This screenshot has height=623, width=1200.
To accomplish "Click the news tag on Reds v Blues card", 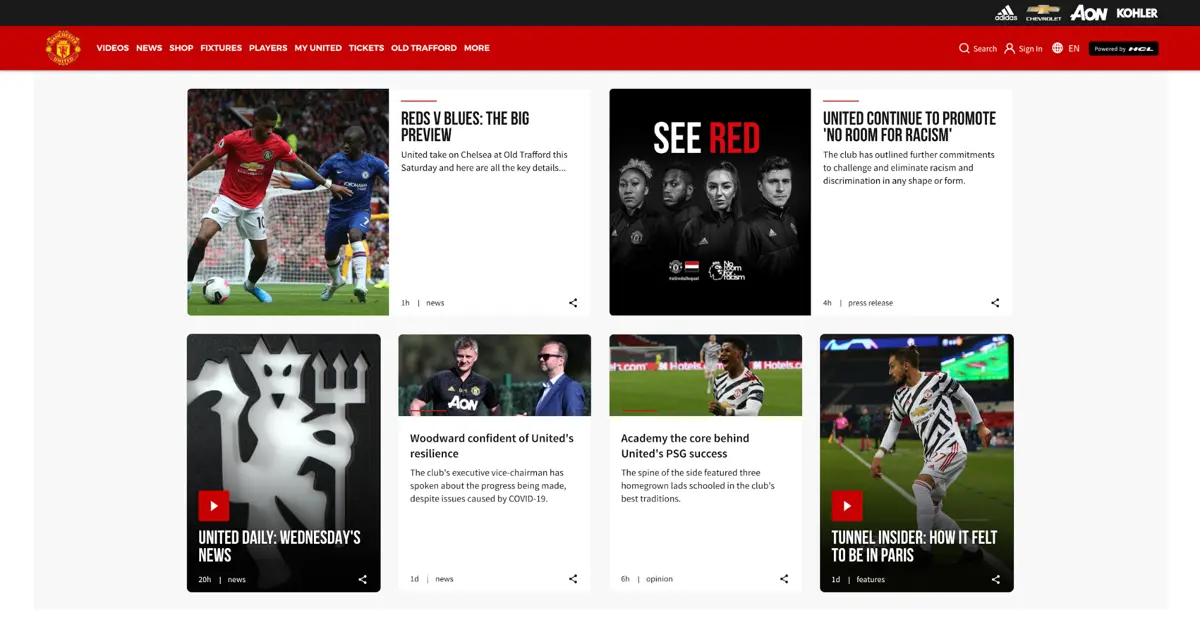I will tap(435, 303).
